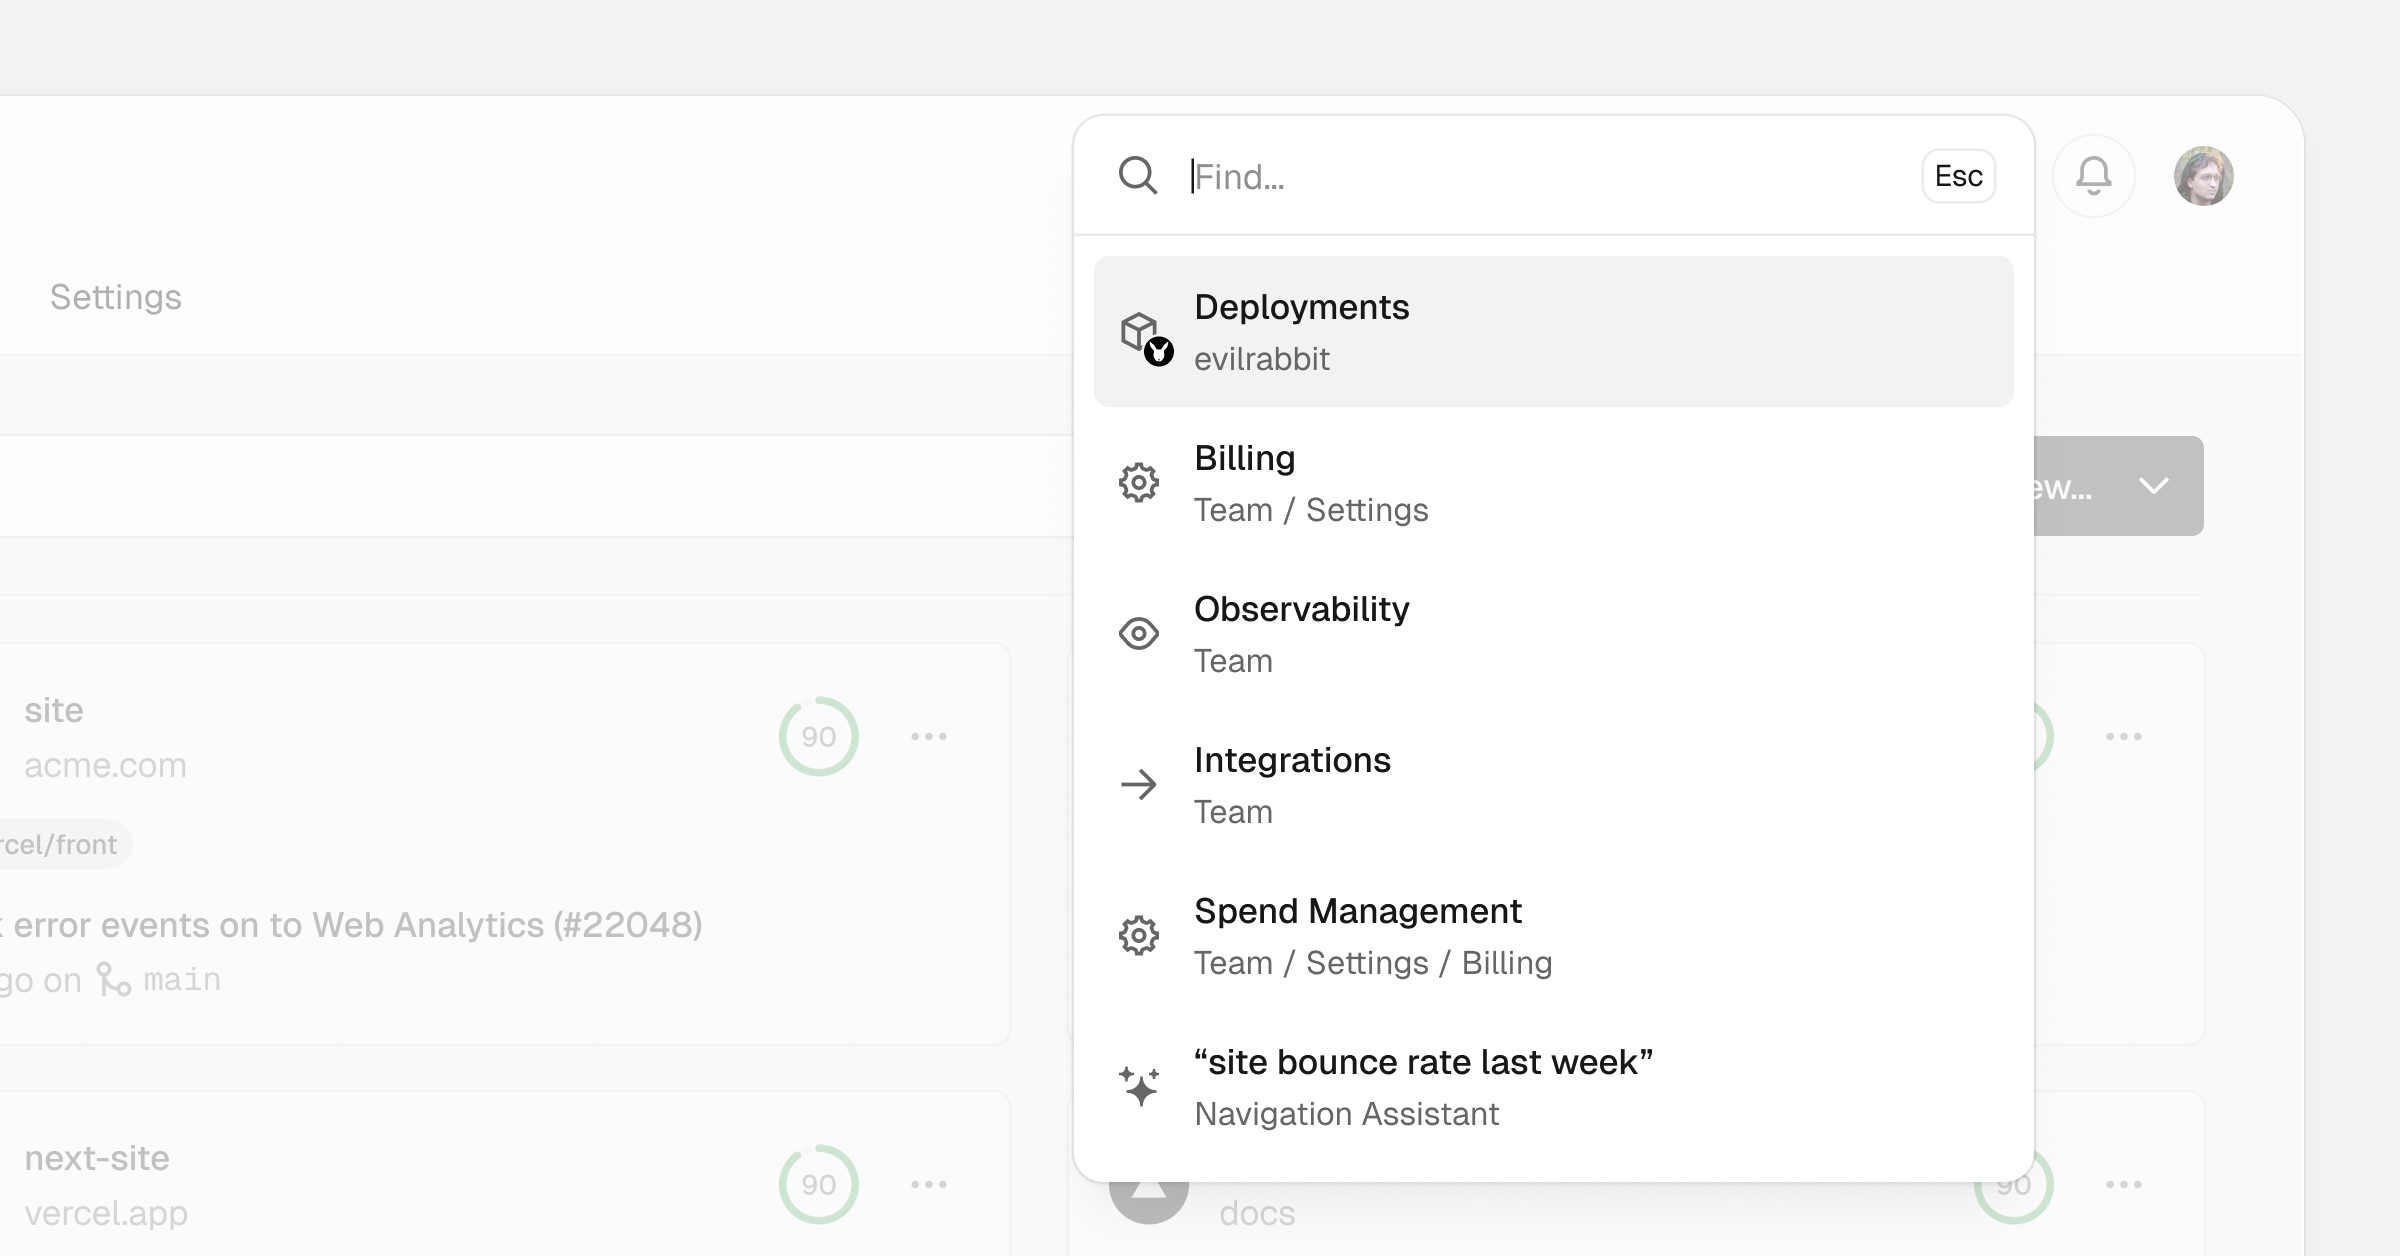Select the Deployments cube icon
2400x1256 pixels.
[x=1139, y=330]
